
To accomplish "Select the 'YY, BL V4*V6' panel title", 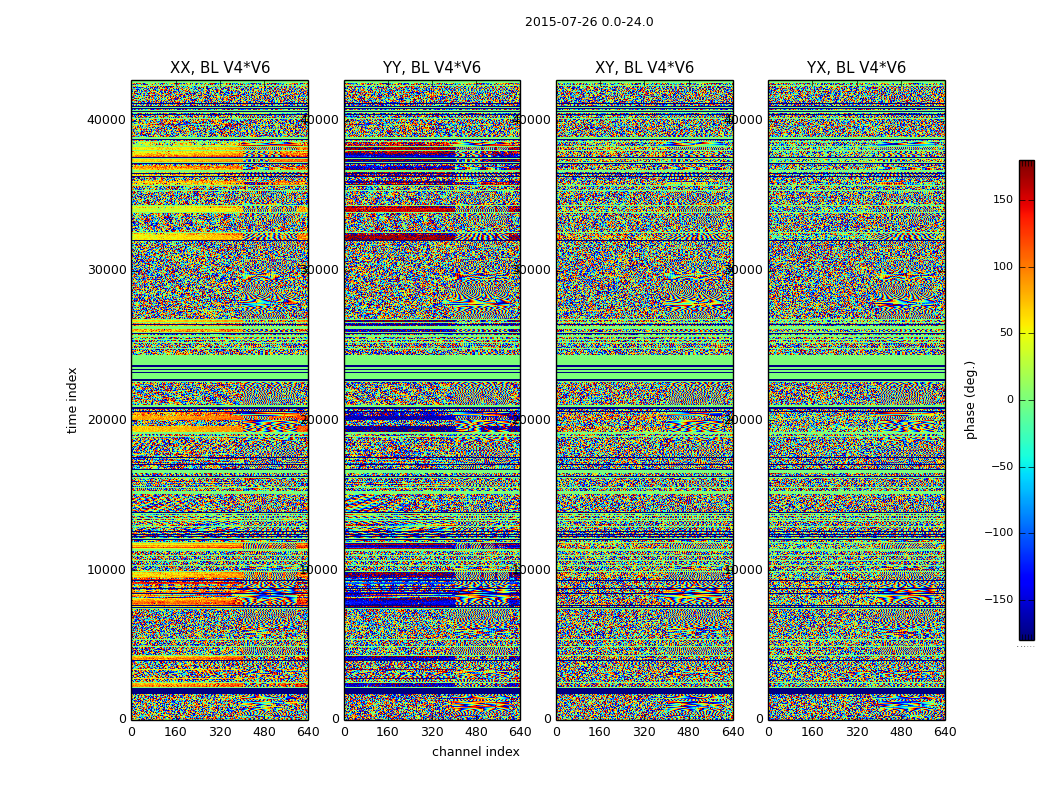I will click(432, 68).
